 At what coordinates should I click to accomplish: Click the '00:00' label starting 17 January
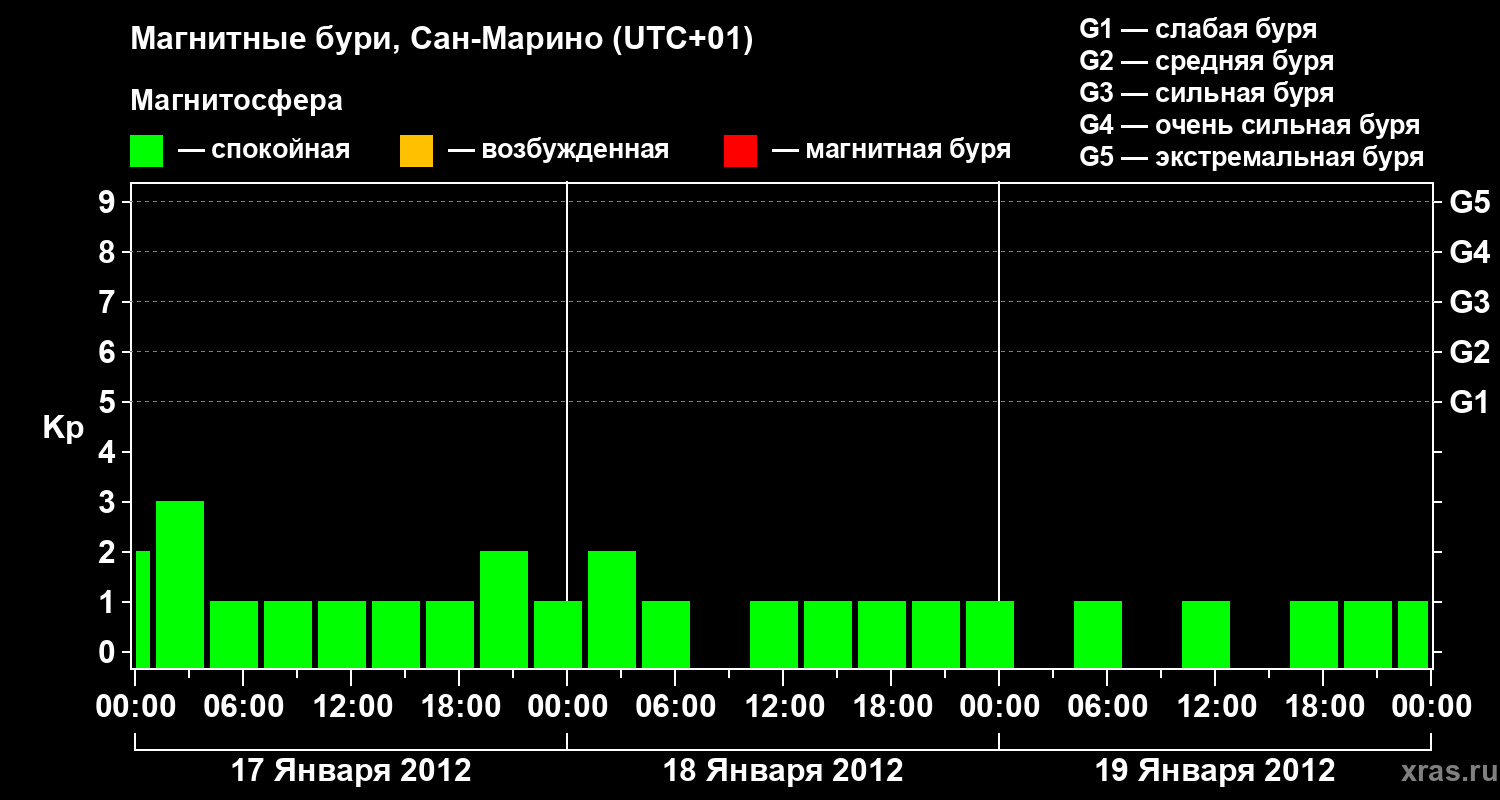135,707
